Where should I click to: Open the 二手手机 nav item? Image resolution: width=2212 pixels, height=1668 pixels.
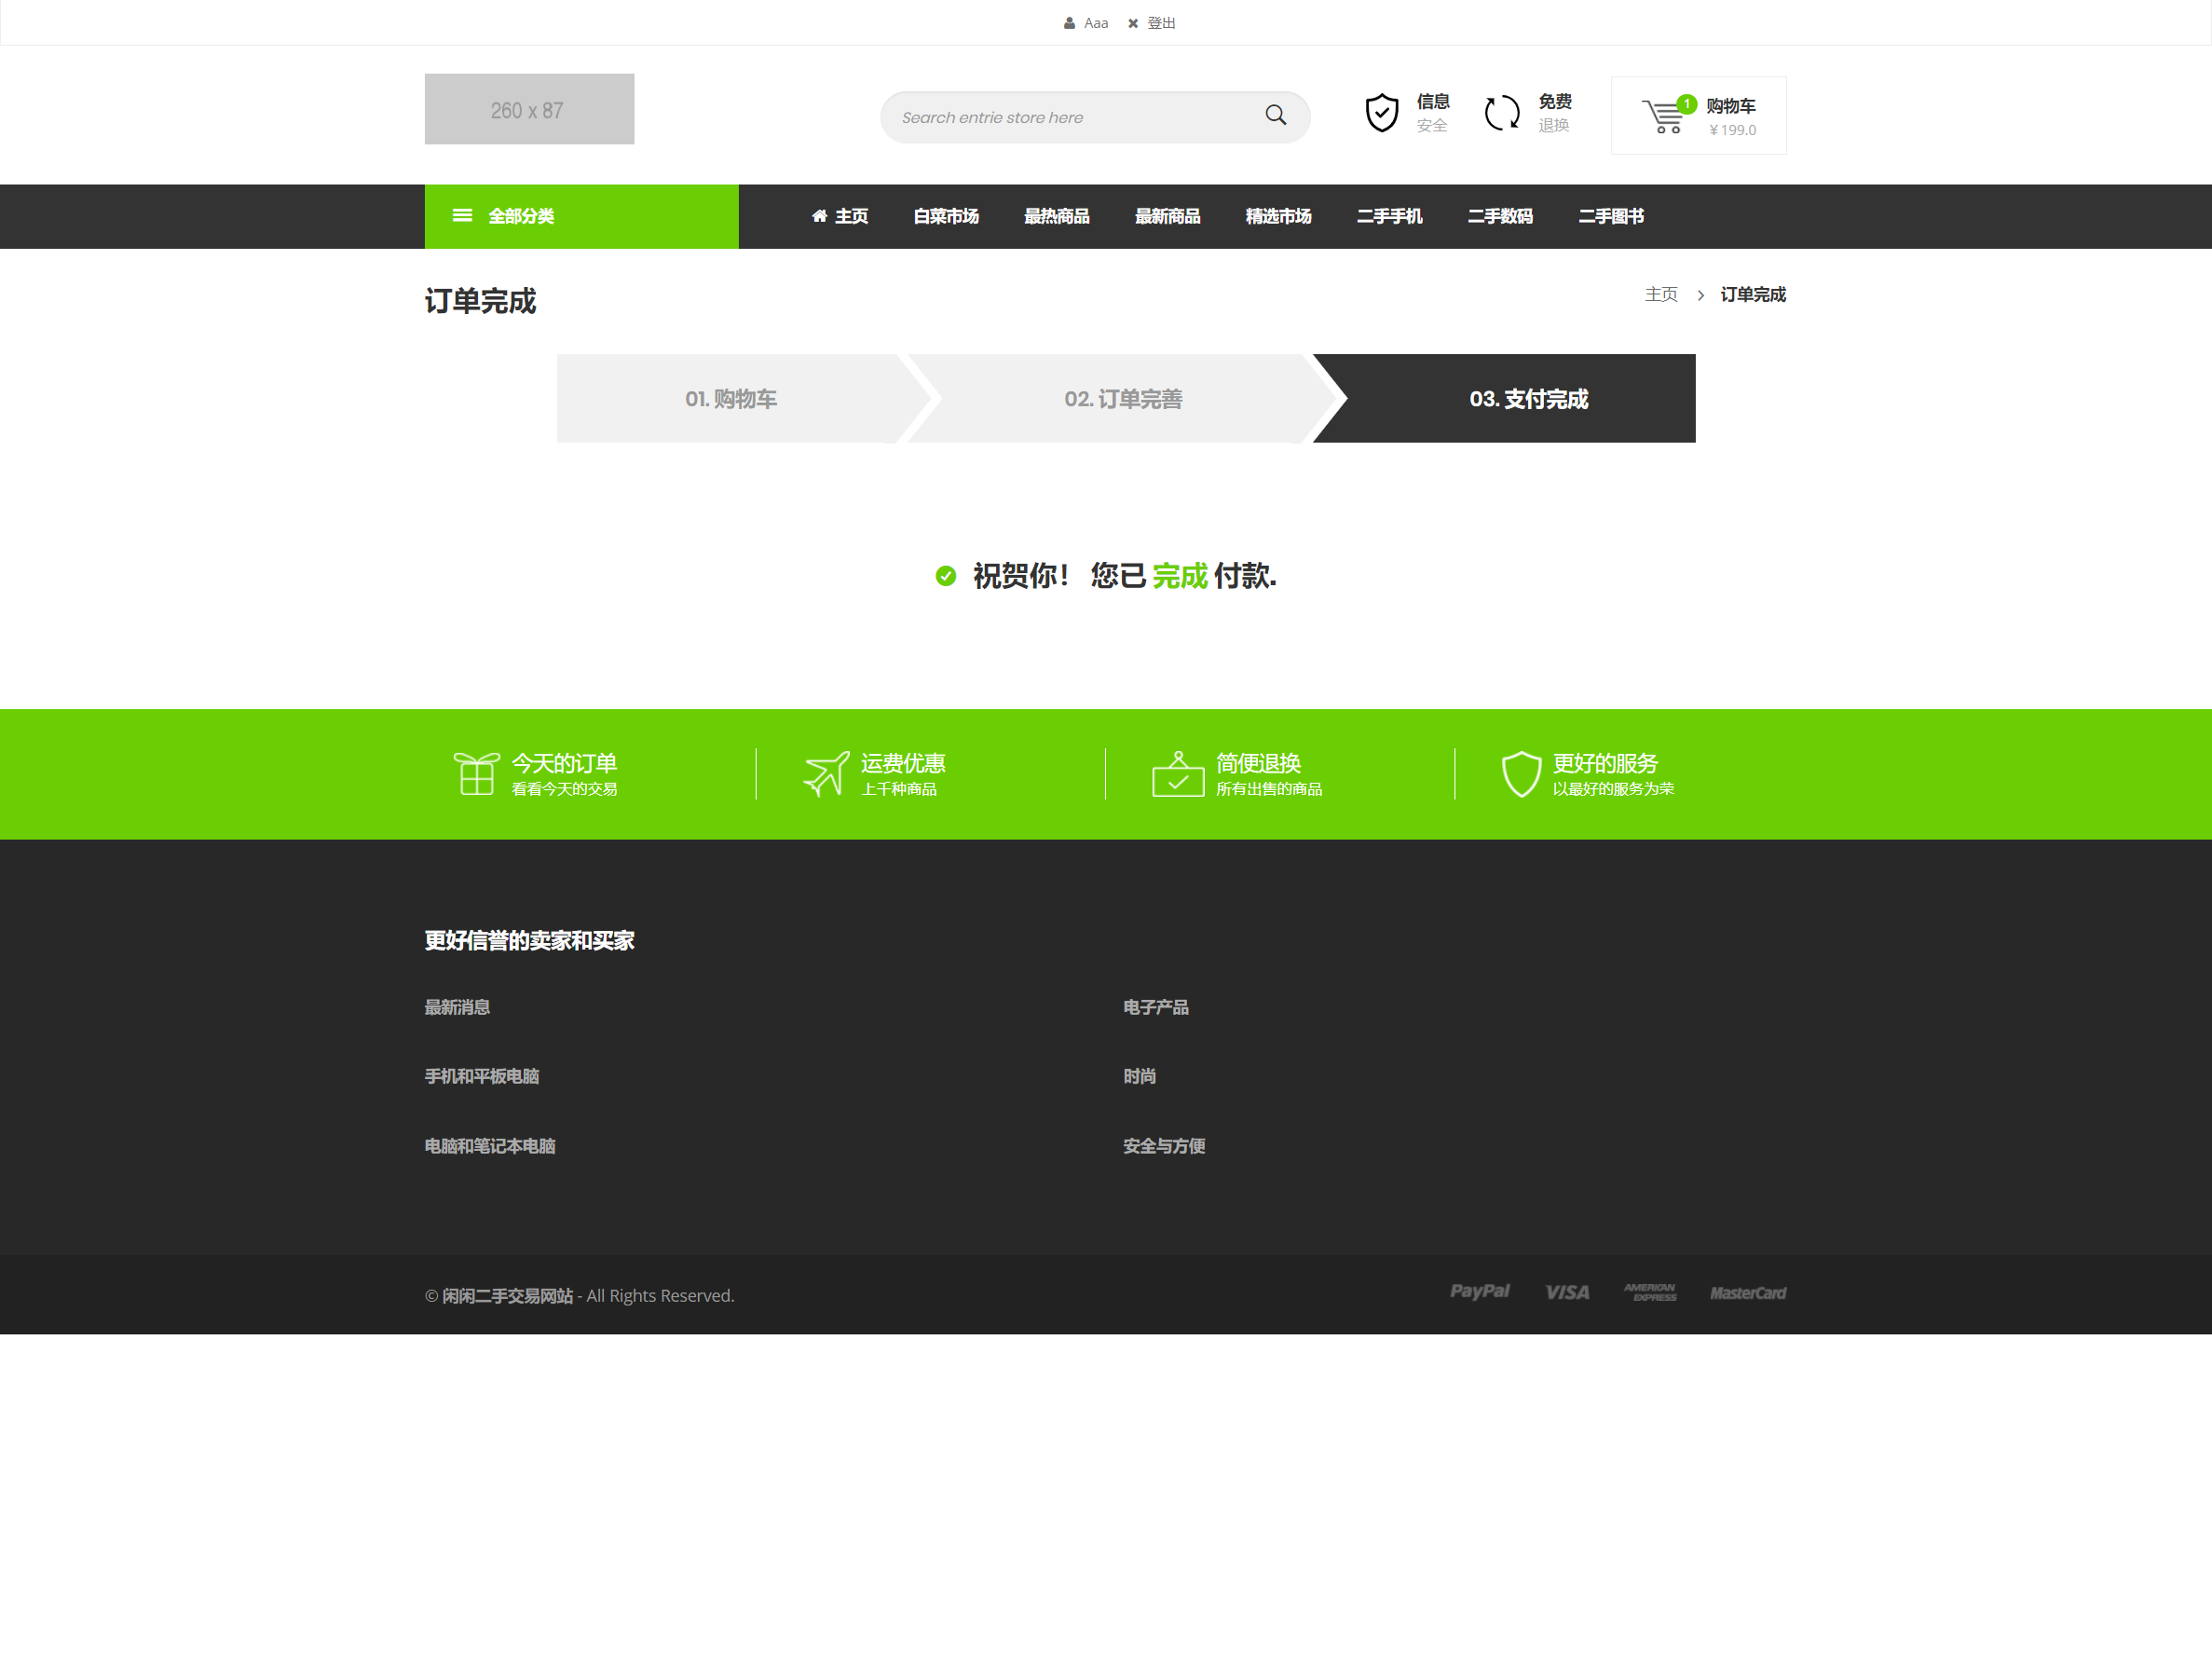click(1389, 216)
